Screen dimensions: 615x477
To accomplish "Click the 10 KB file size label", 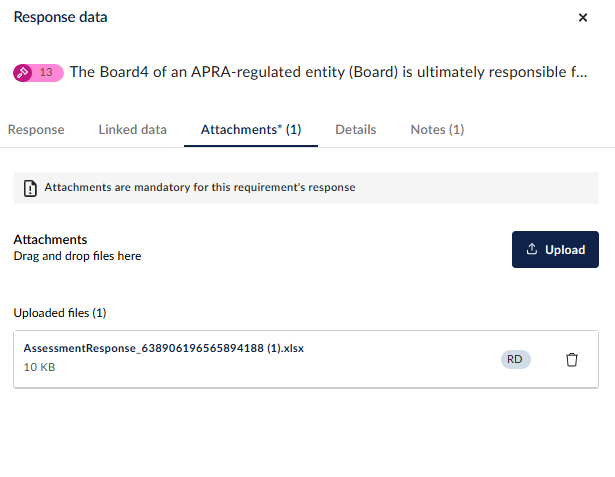I will point(39,367).
